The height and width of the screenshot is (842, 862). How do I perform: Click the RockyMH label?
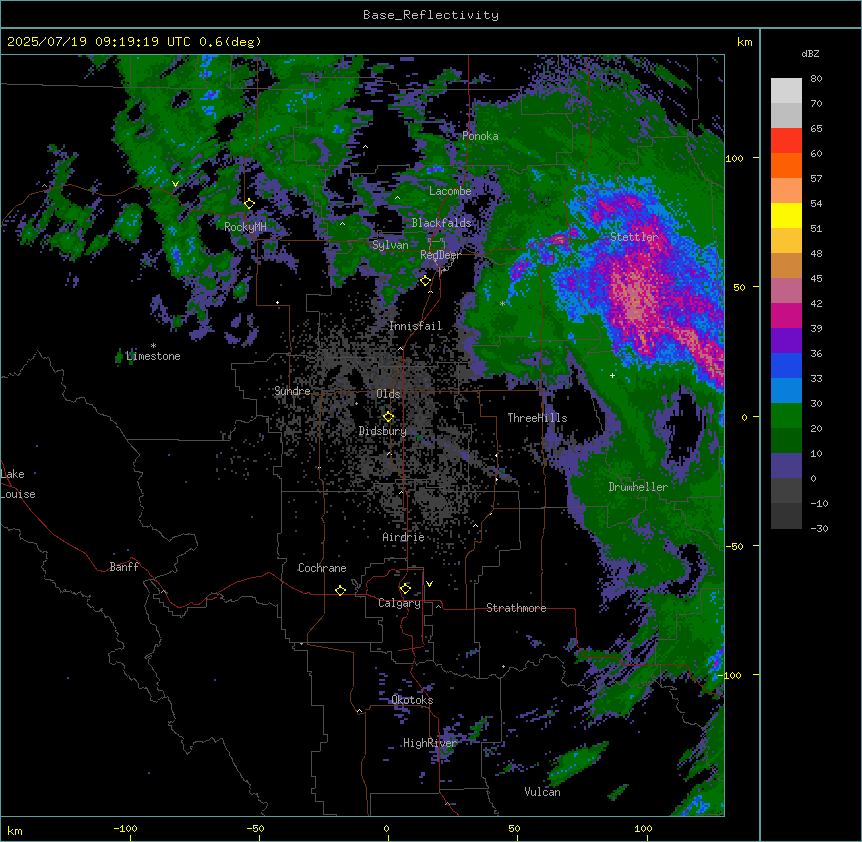(245, 226)
